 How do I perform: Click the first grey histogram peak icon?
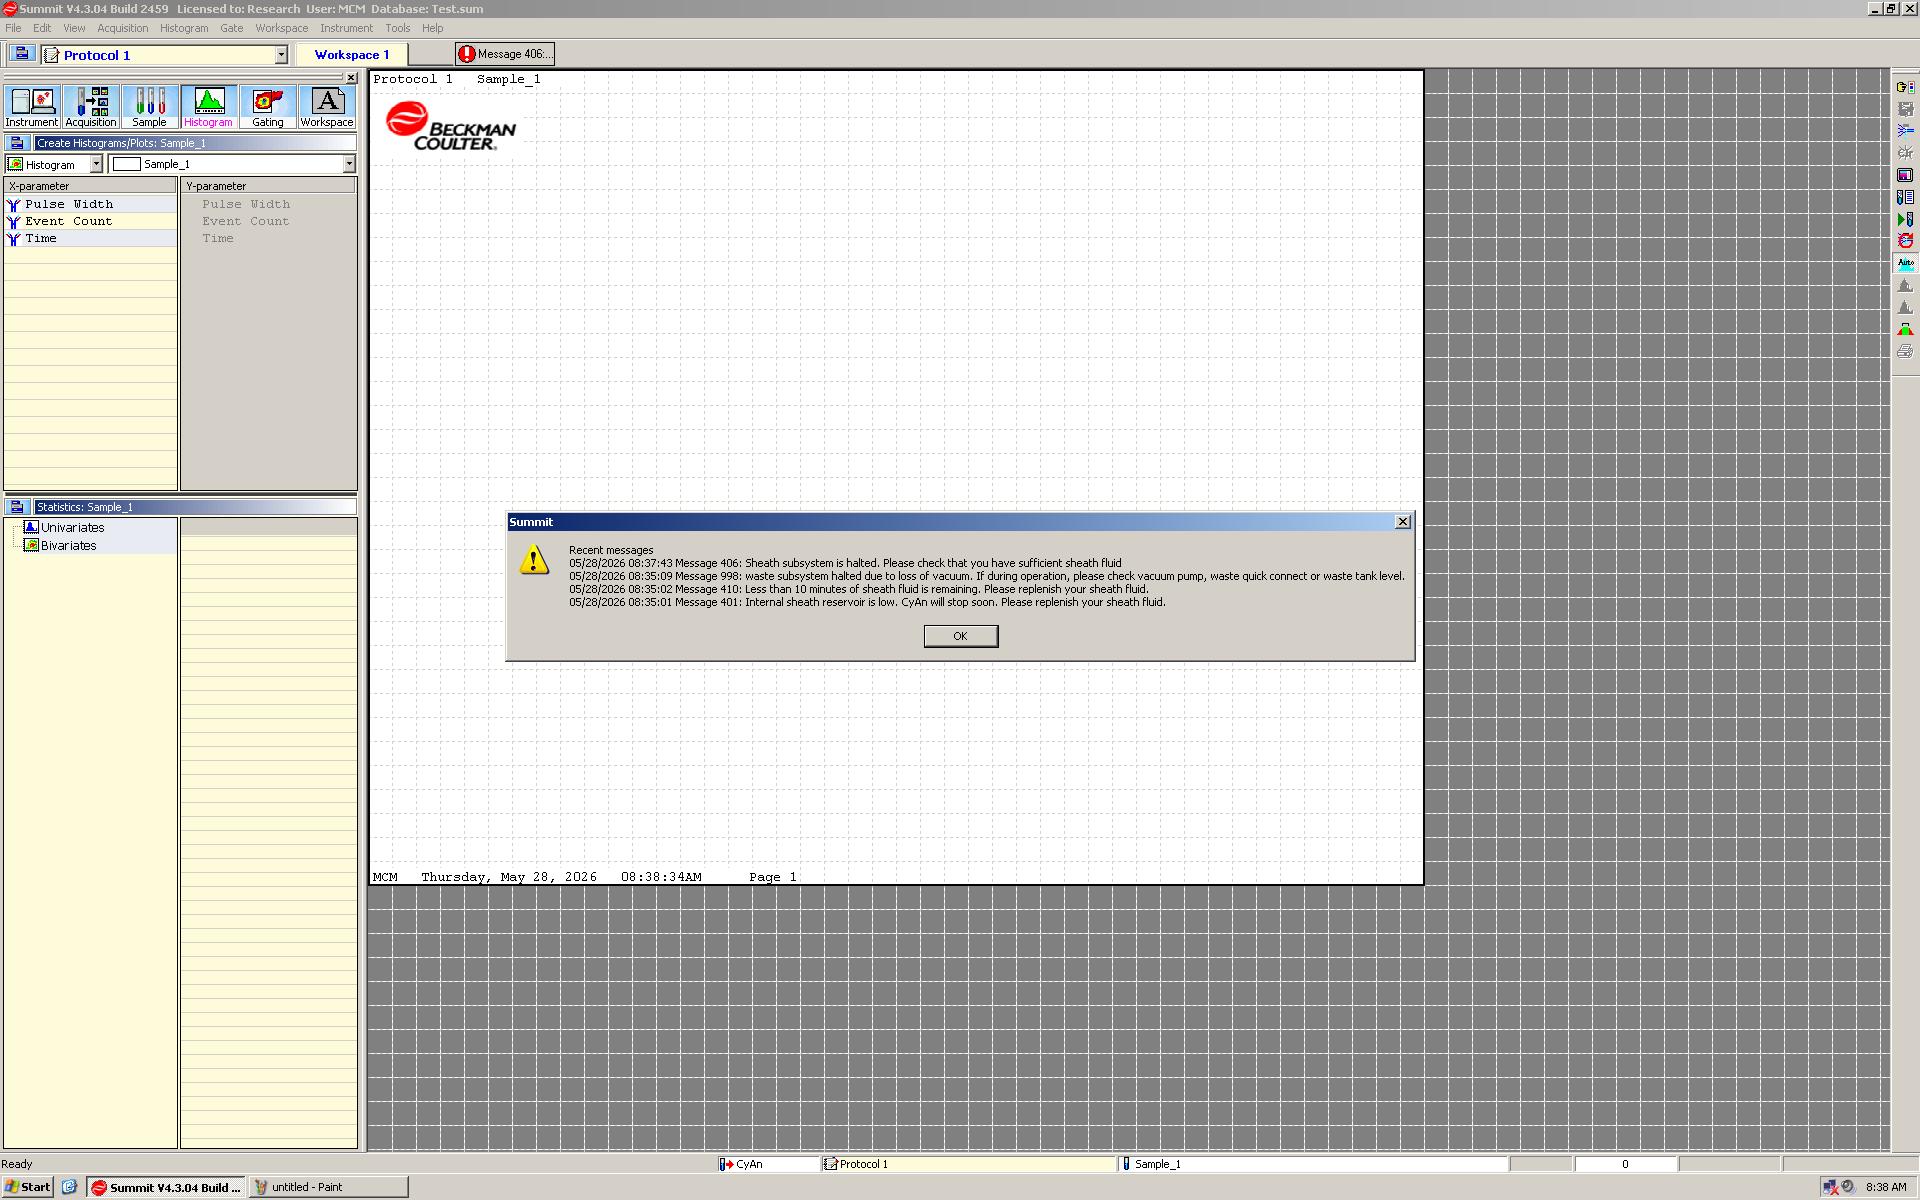[1905, 285]
